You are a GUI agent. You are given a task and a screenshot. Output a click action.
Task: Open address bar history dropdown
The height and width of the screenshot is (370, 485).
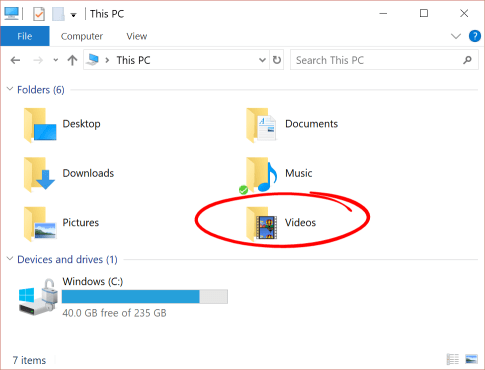262,60
